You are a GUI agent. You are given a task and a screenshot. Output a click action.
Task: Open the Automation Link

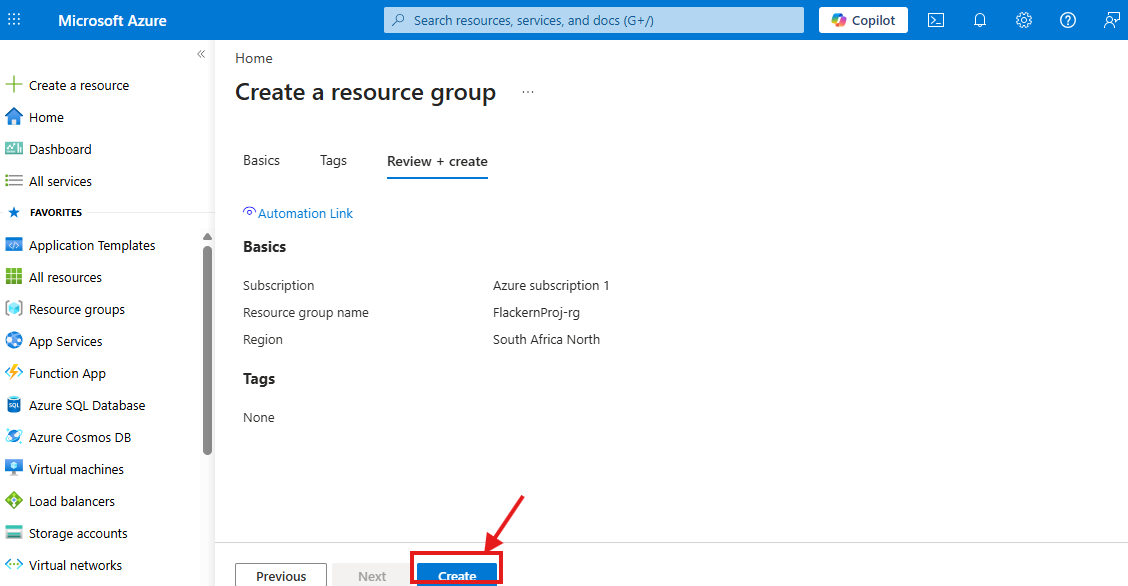pos(305,214)
